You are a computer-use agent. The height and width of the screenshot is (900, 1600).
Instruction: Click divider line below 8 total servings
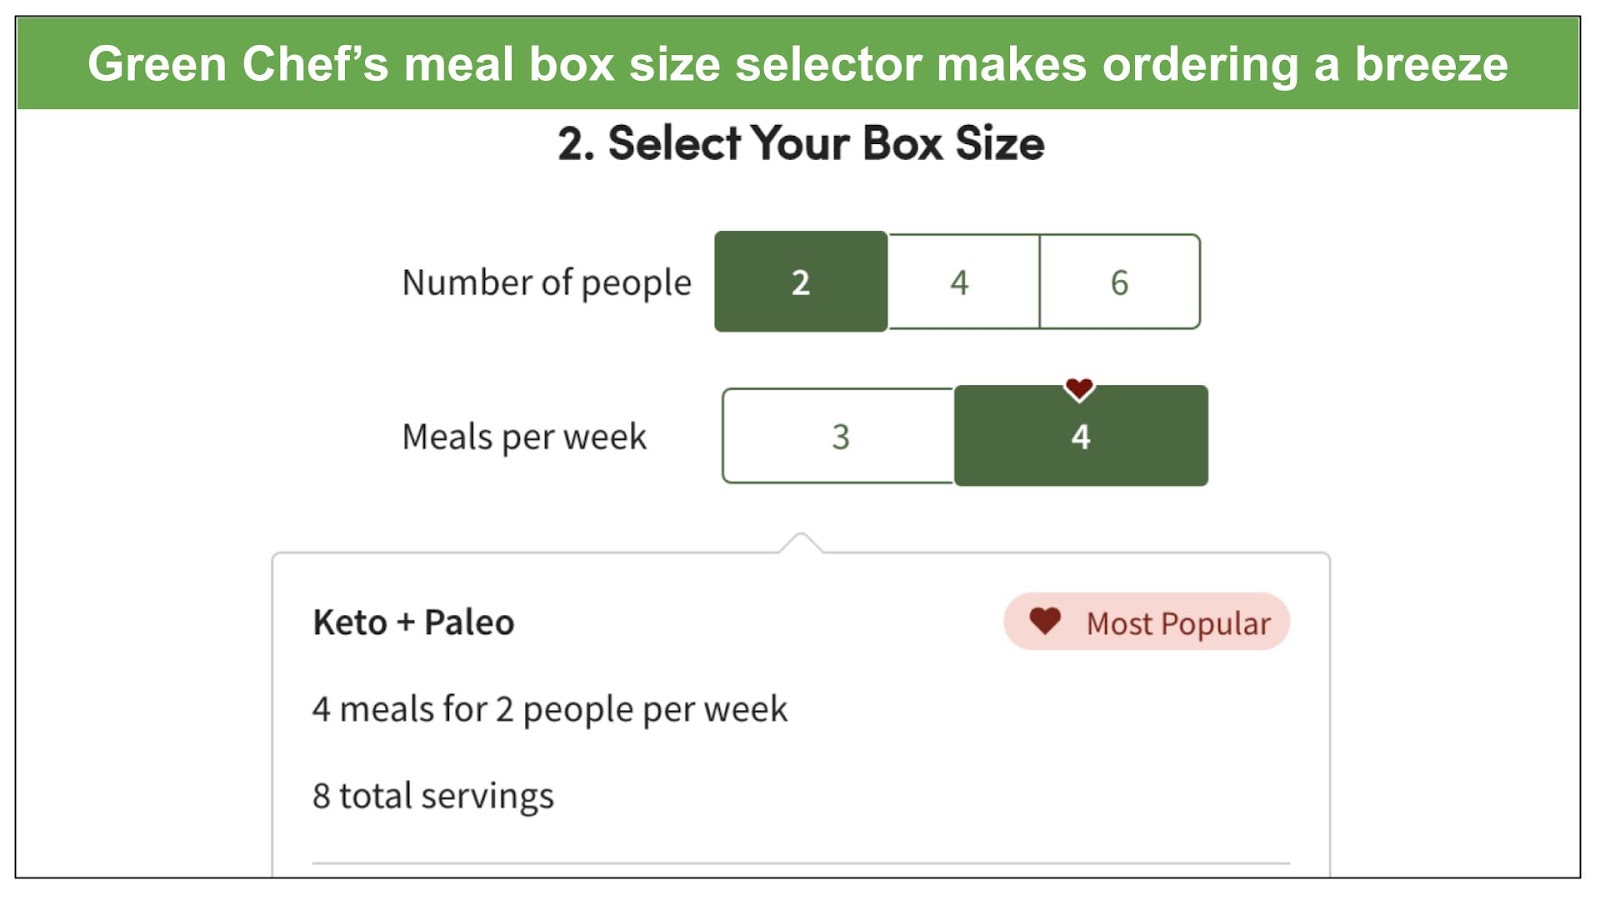point(801,863)
